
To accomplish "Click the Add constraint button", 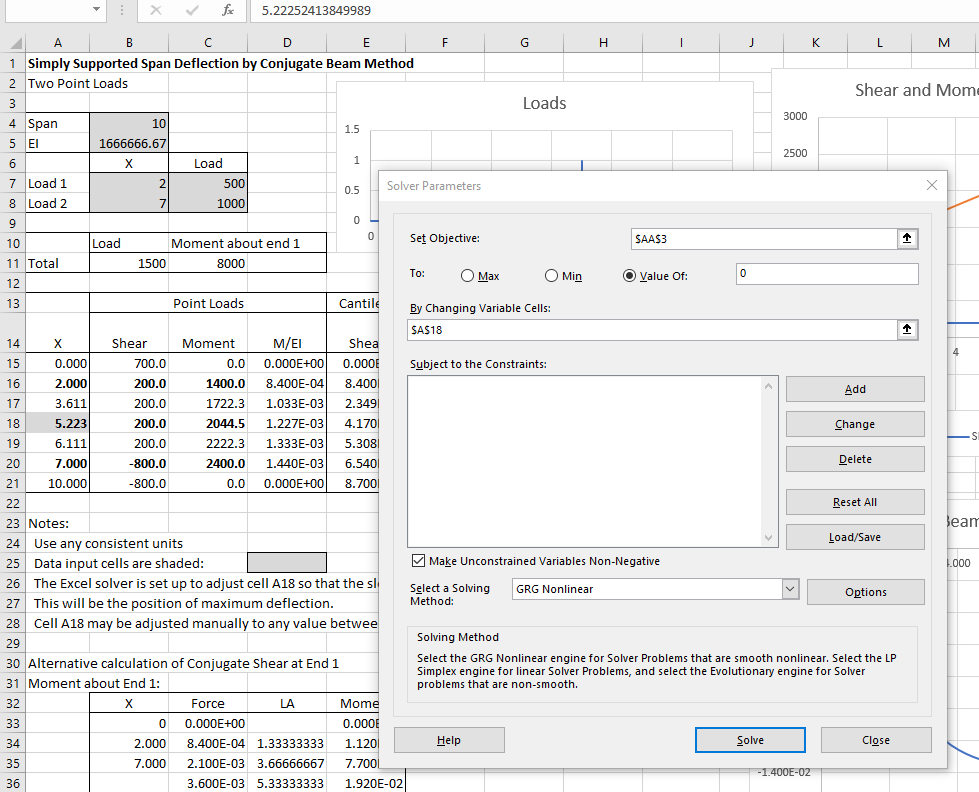I will point(855,389).
